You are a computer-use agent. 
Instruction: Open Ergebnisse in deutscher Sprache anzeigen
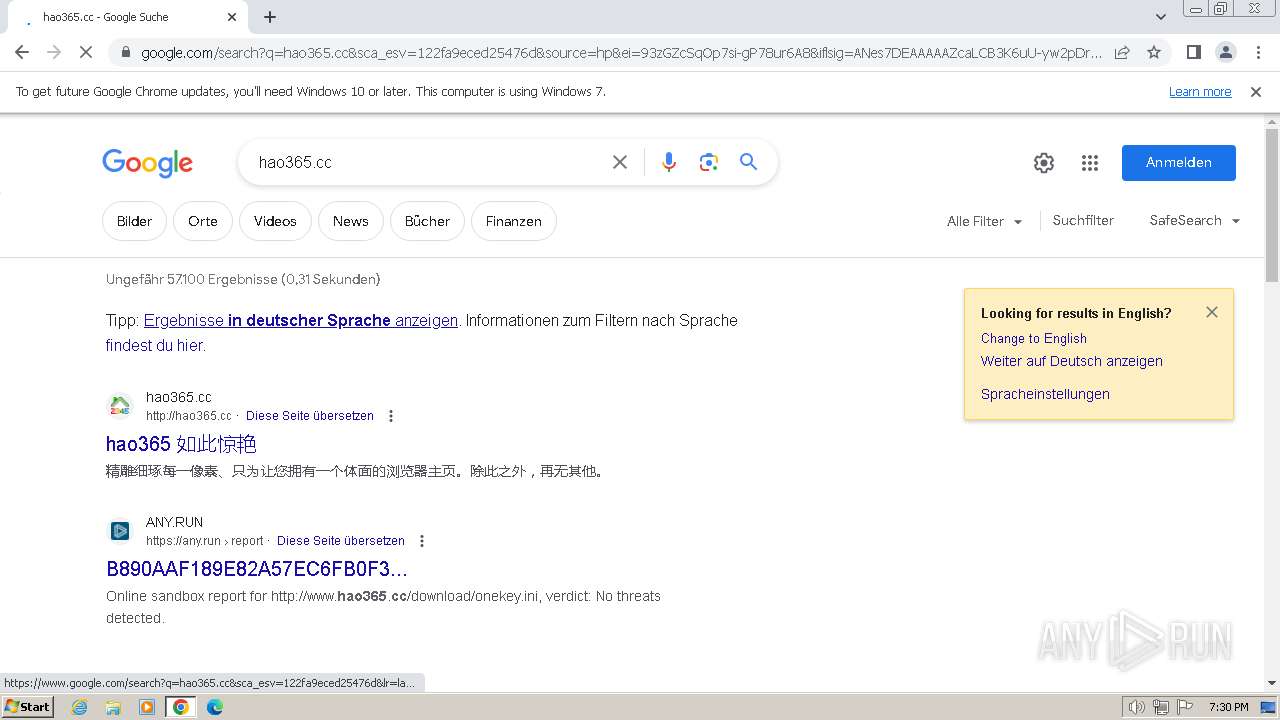(x=301, y=321)
